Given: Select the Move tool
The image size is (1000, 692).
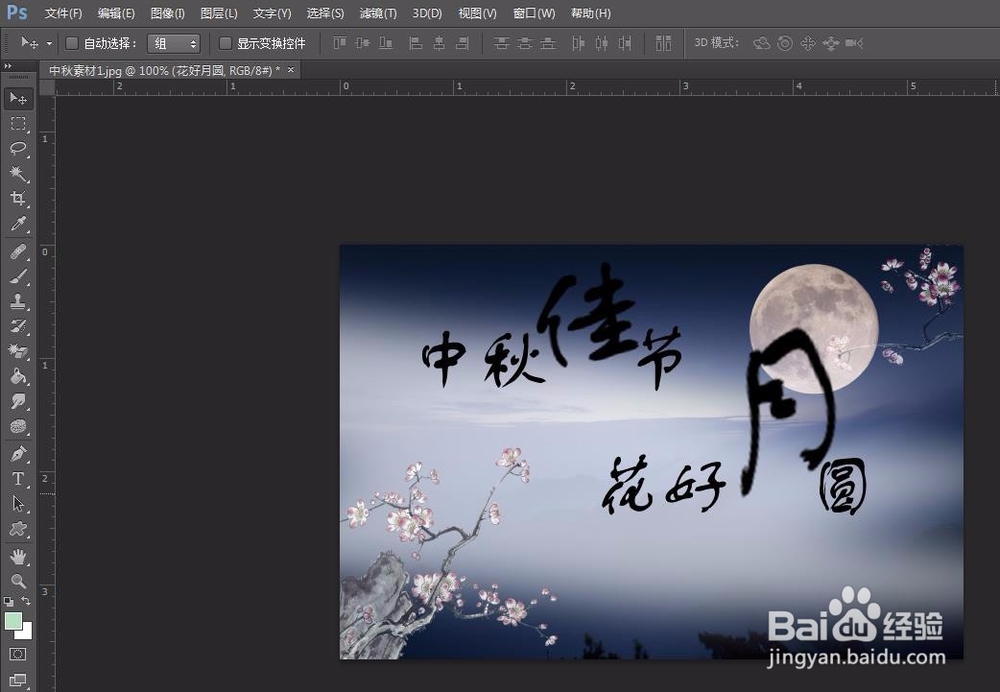Looking at the screenshot, I should (18, 98).
